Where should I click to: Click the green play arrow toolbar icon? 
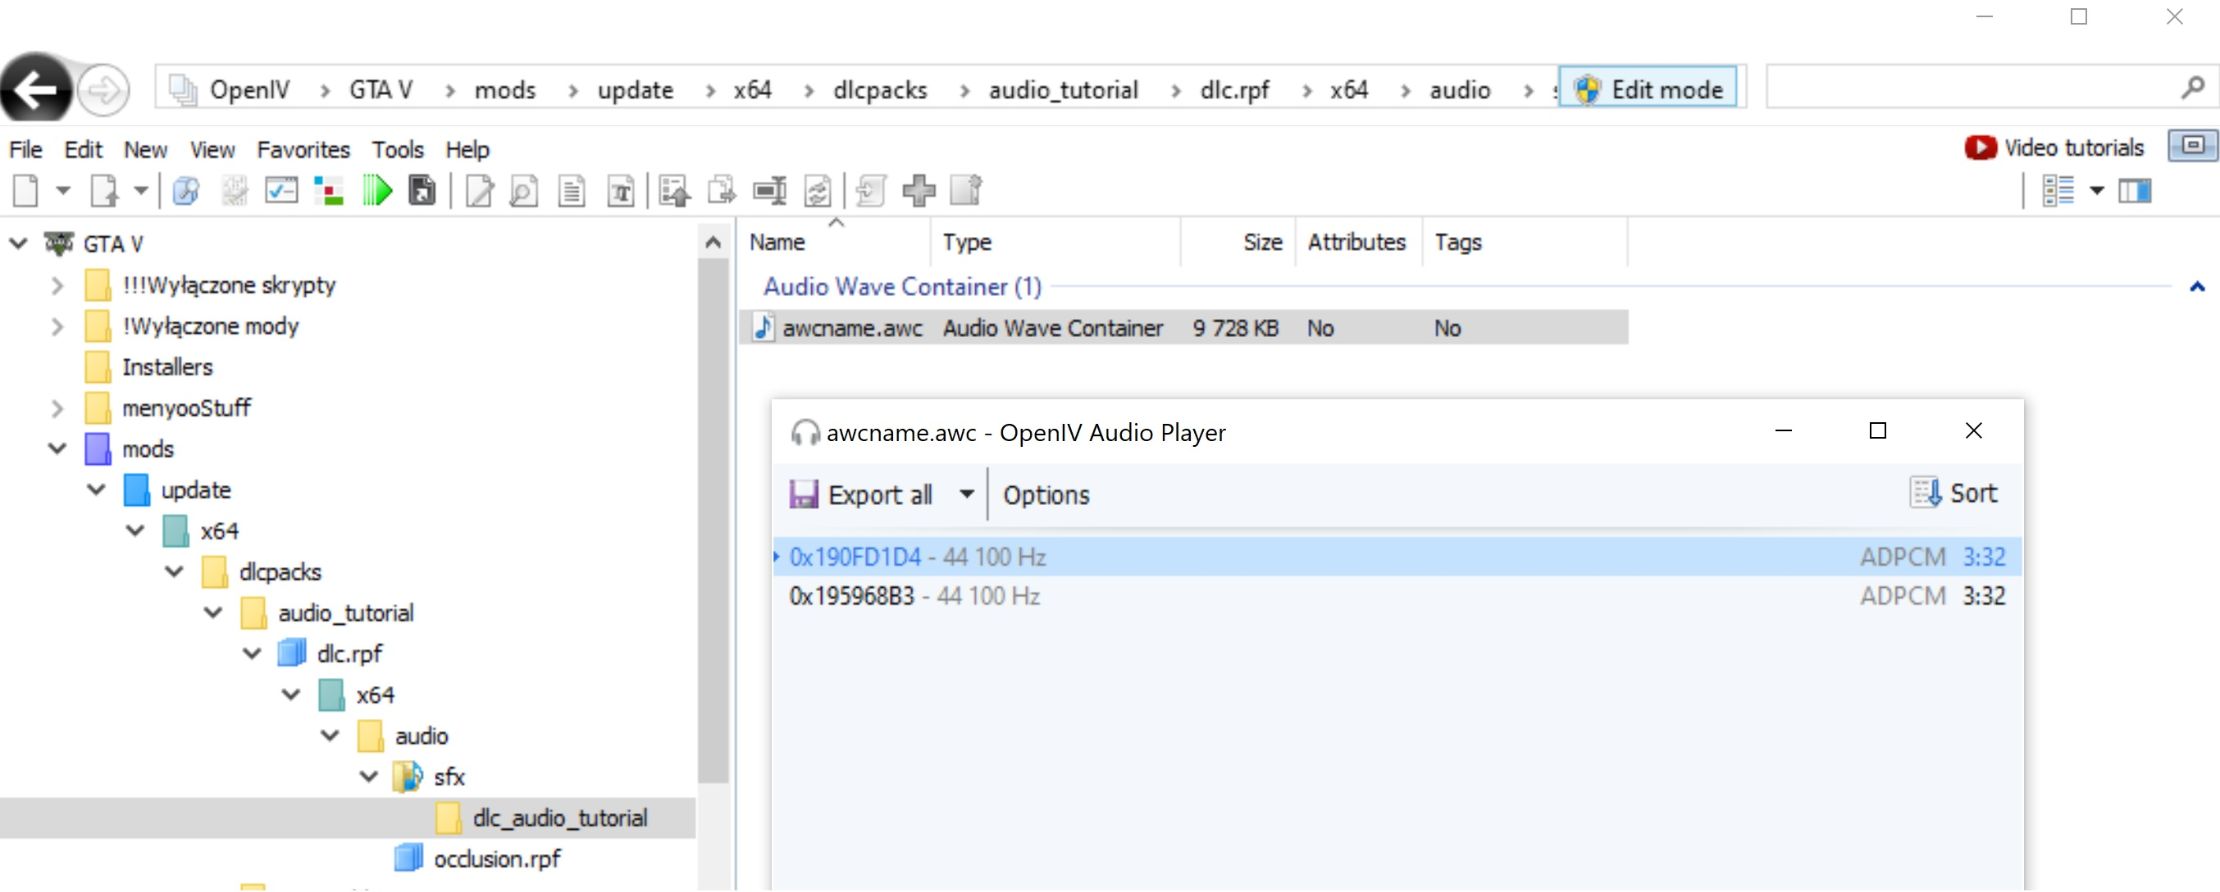[x=377, y=190]
